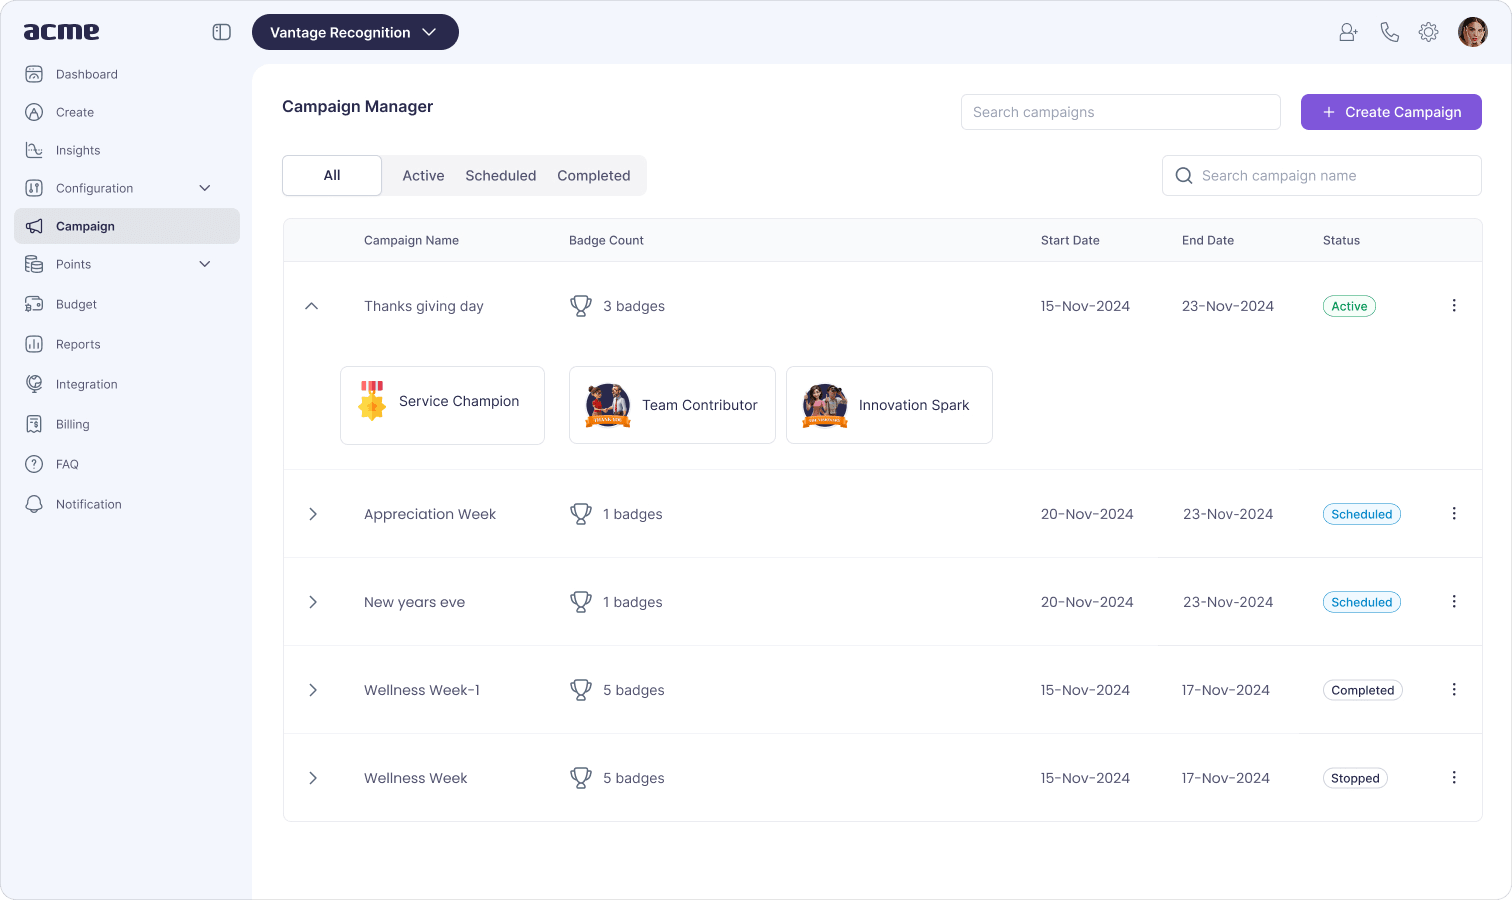
Task: Open the options menu for Wellness Week
Action: pyautogui.click(x=1454, y=777)
